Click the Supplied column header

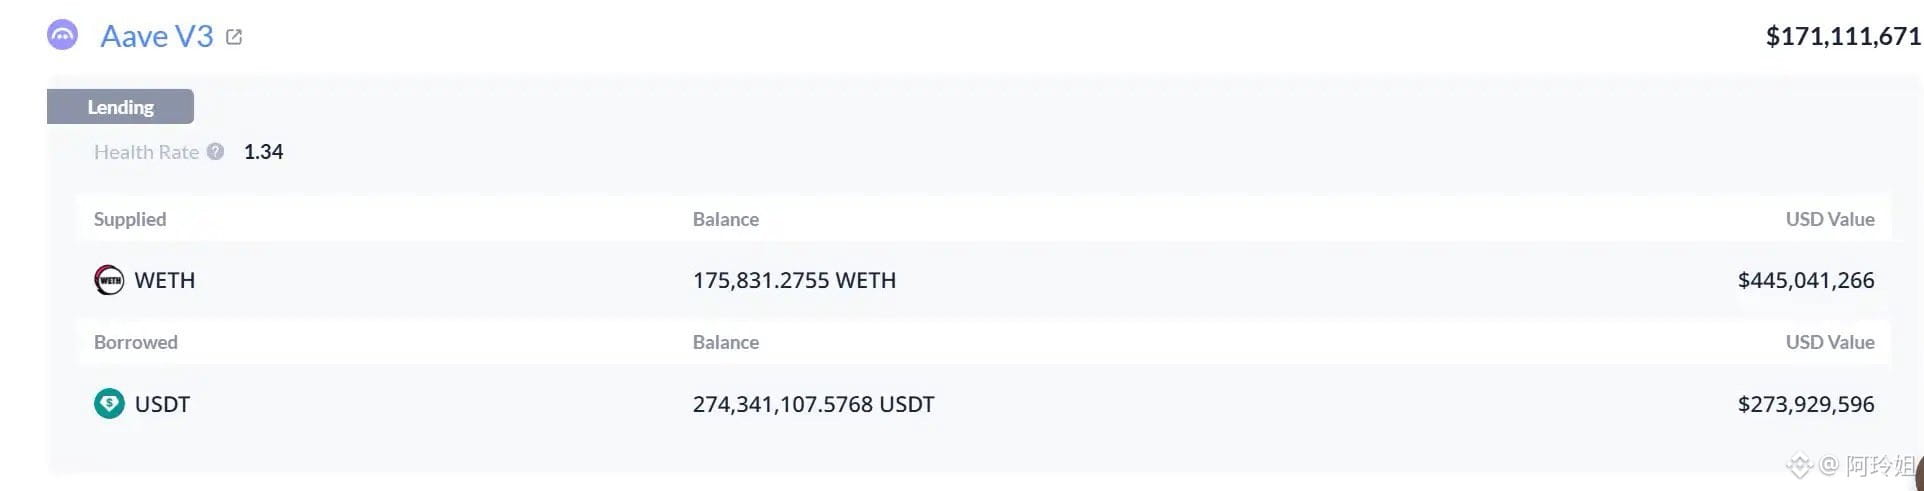130,219
